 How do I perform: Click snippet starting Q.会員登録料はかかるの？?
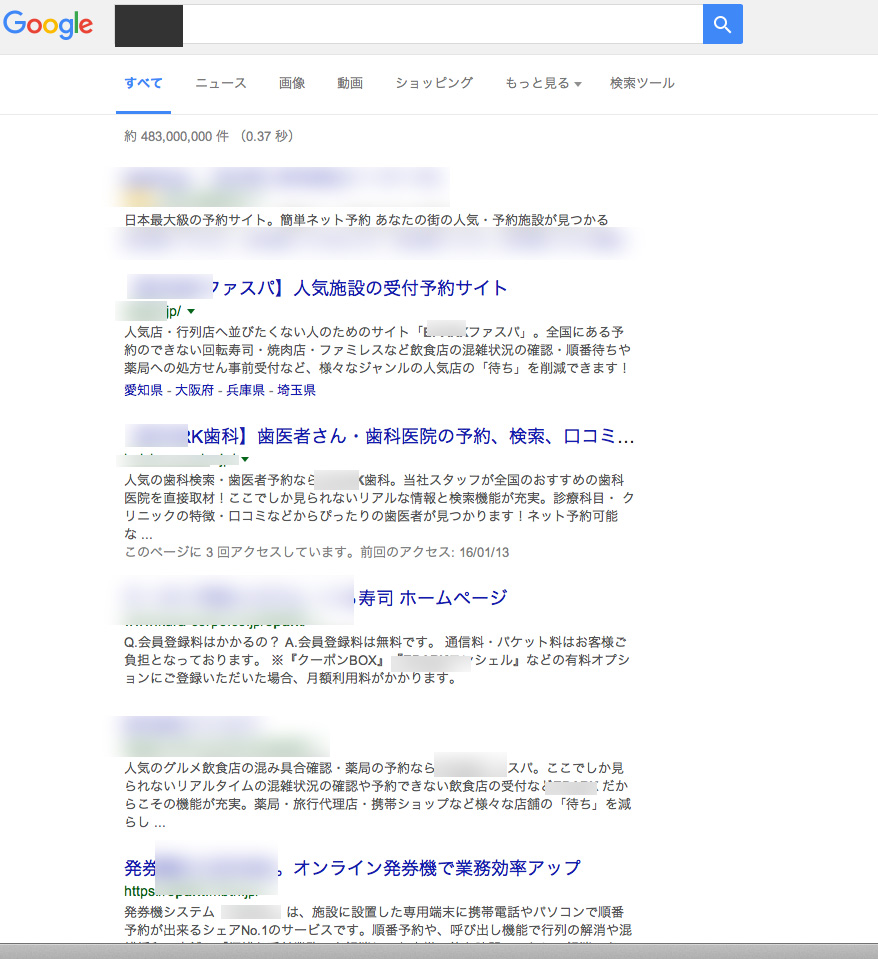[x=377, y=660]
